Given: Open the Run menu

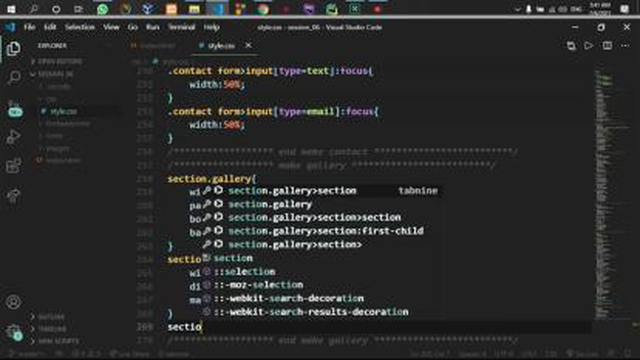Looking at the screenshot, I should click(153, 27).
